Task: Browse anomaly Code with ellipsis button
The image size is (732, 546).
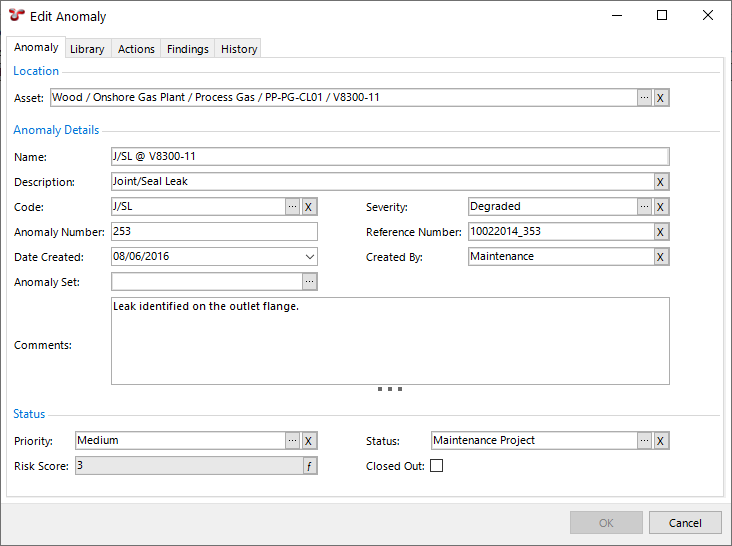Action: 292,207
